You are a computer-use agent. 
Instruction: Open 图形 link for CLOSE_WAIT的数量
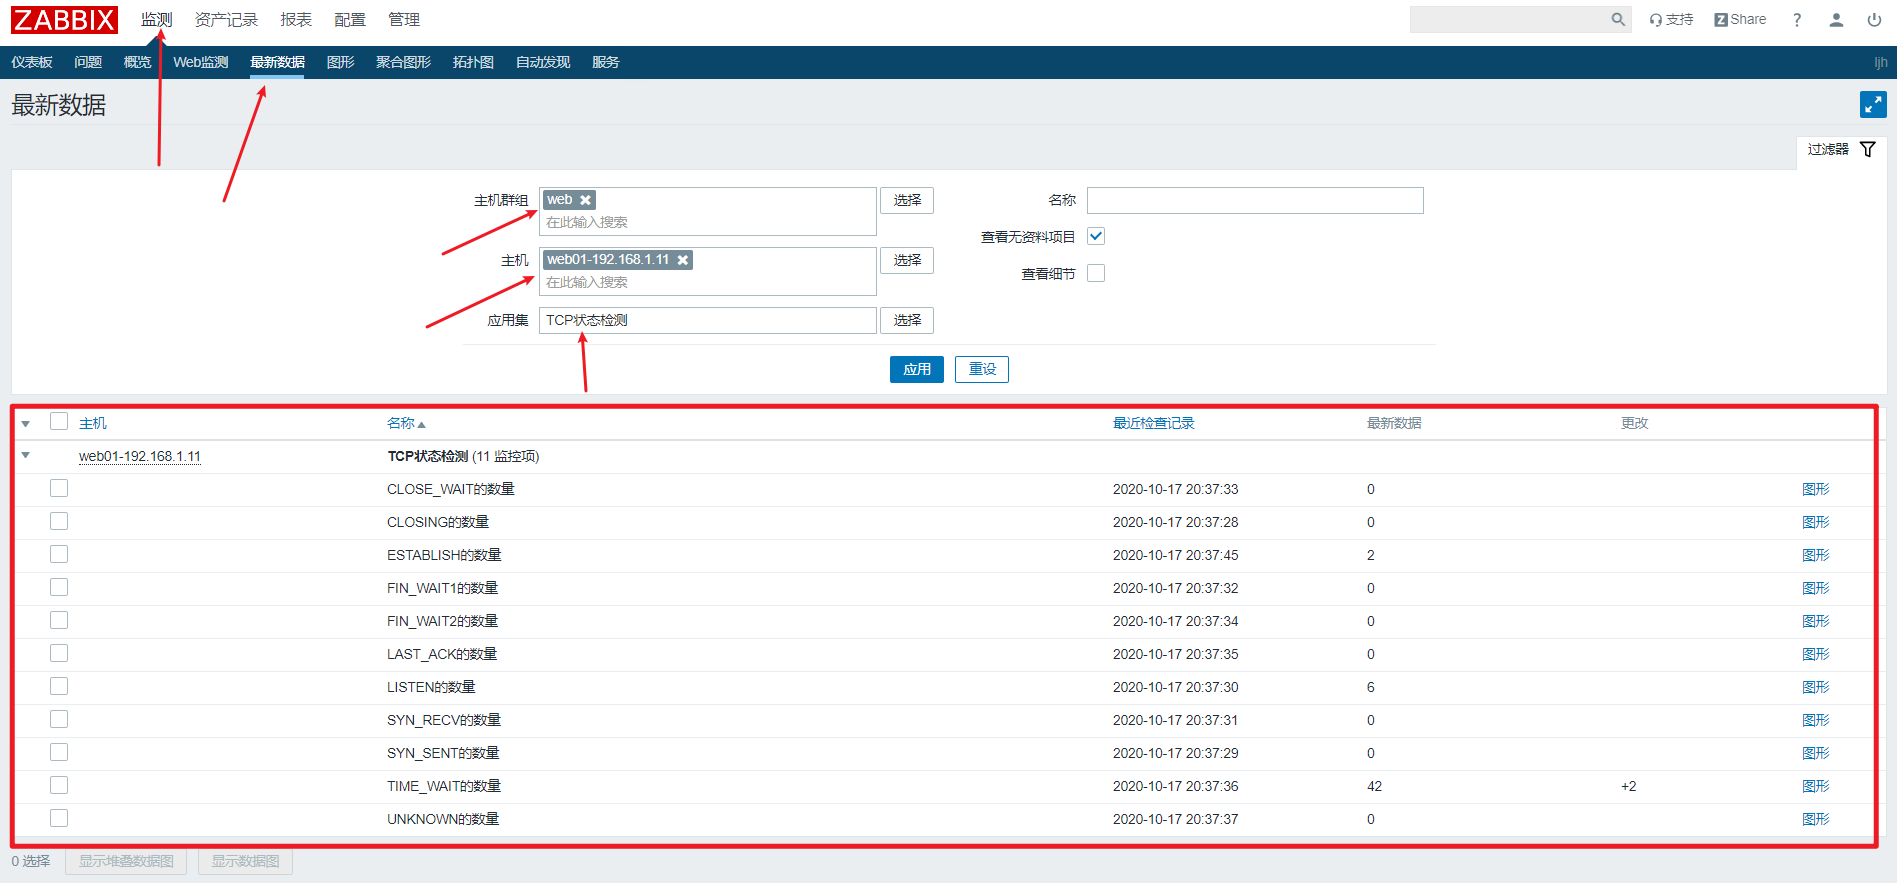point(1816,489)
